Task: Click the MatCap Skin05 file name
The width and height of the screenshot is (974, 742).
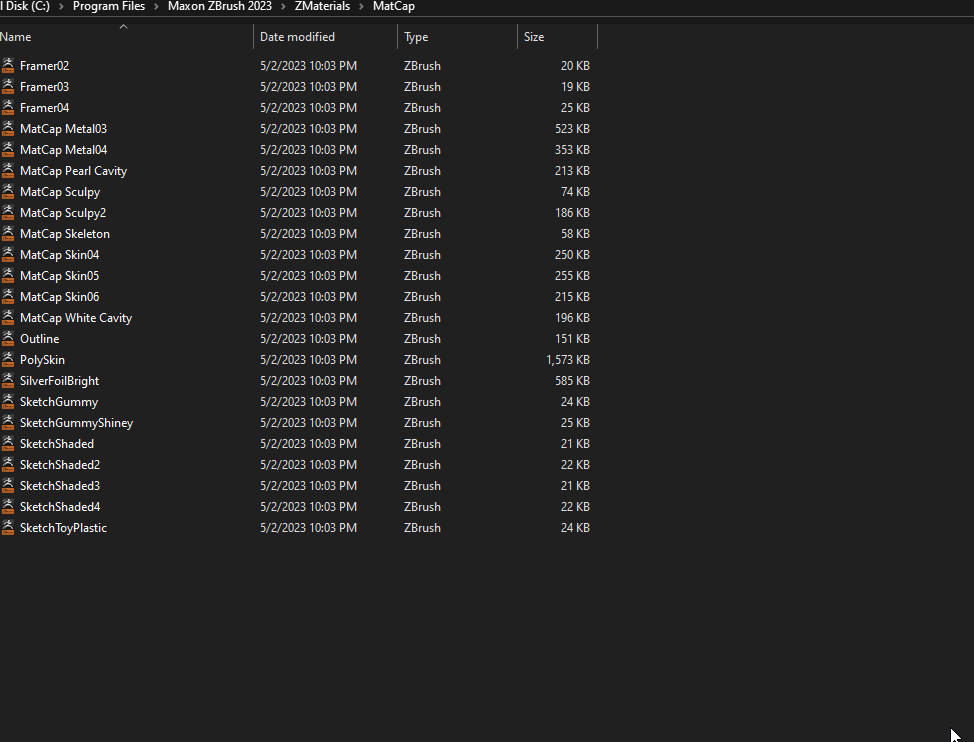Action: (59, 276)
